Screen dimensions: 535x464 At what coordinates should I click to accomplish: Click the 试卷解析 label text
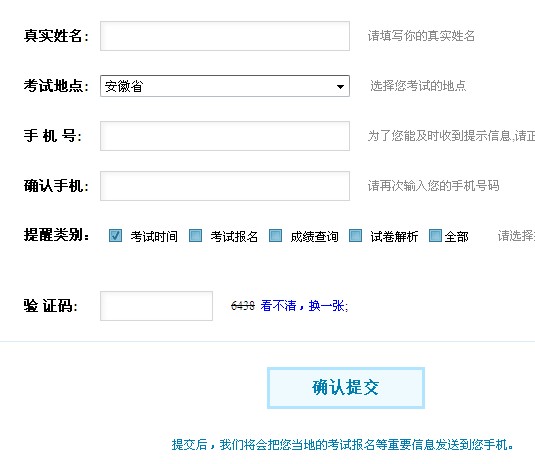click(x=394, y=236)
